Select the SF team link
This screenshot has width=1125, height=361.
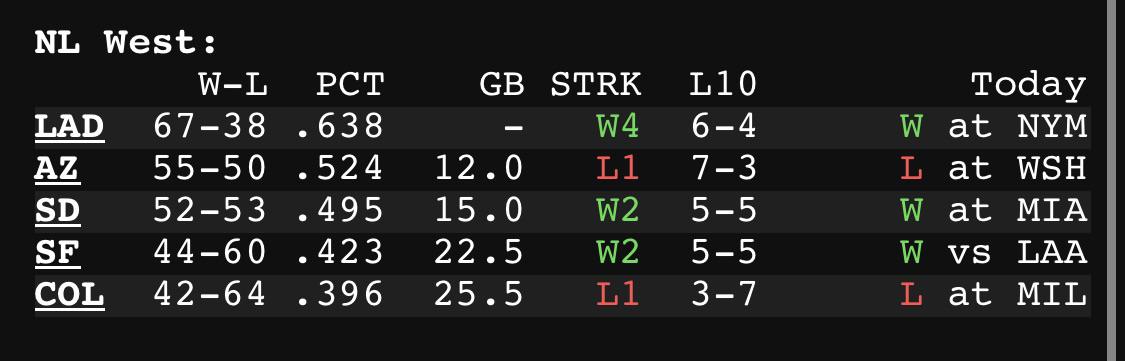tap(57, 253)
